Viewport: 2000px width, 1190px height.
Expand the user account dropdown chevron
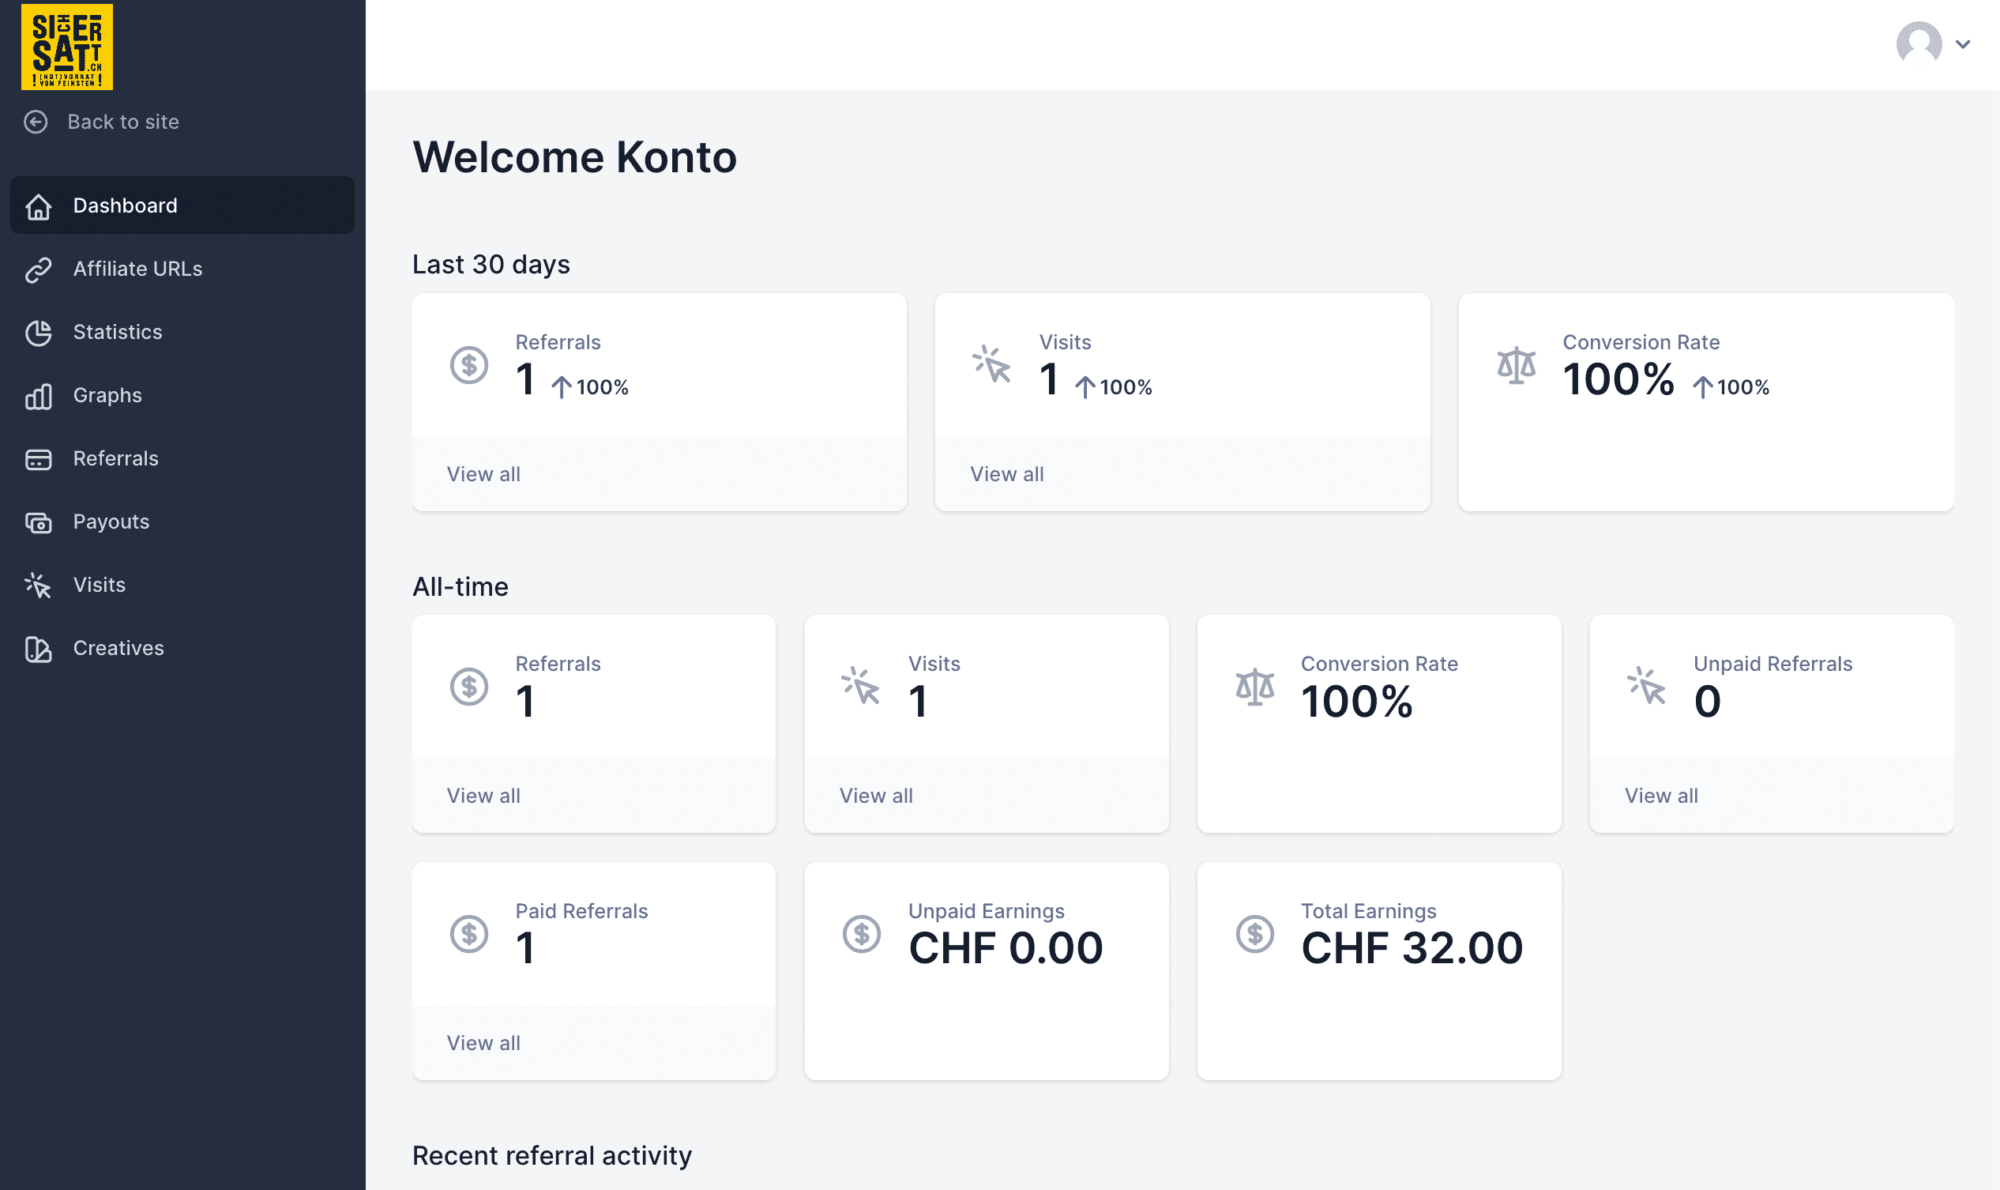click(1963, 44)
